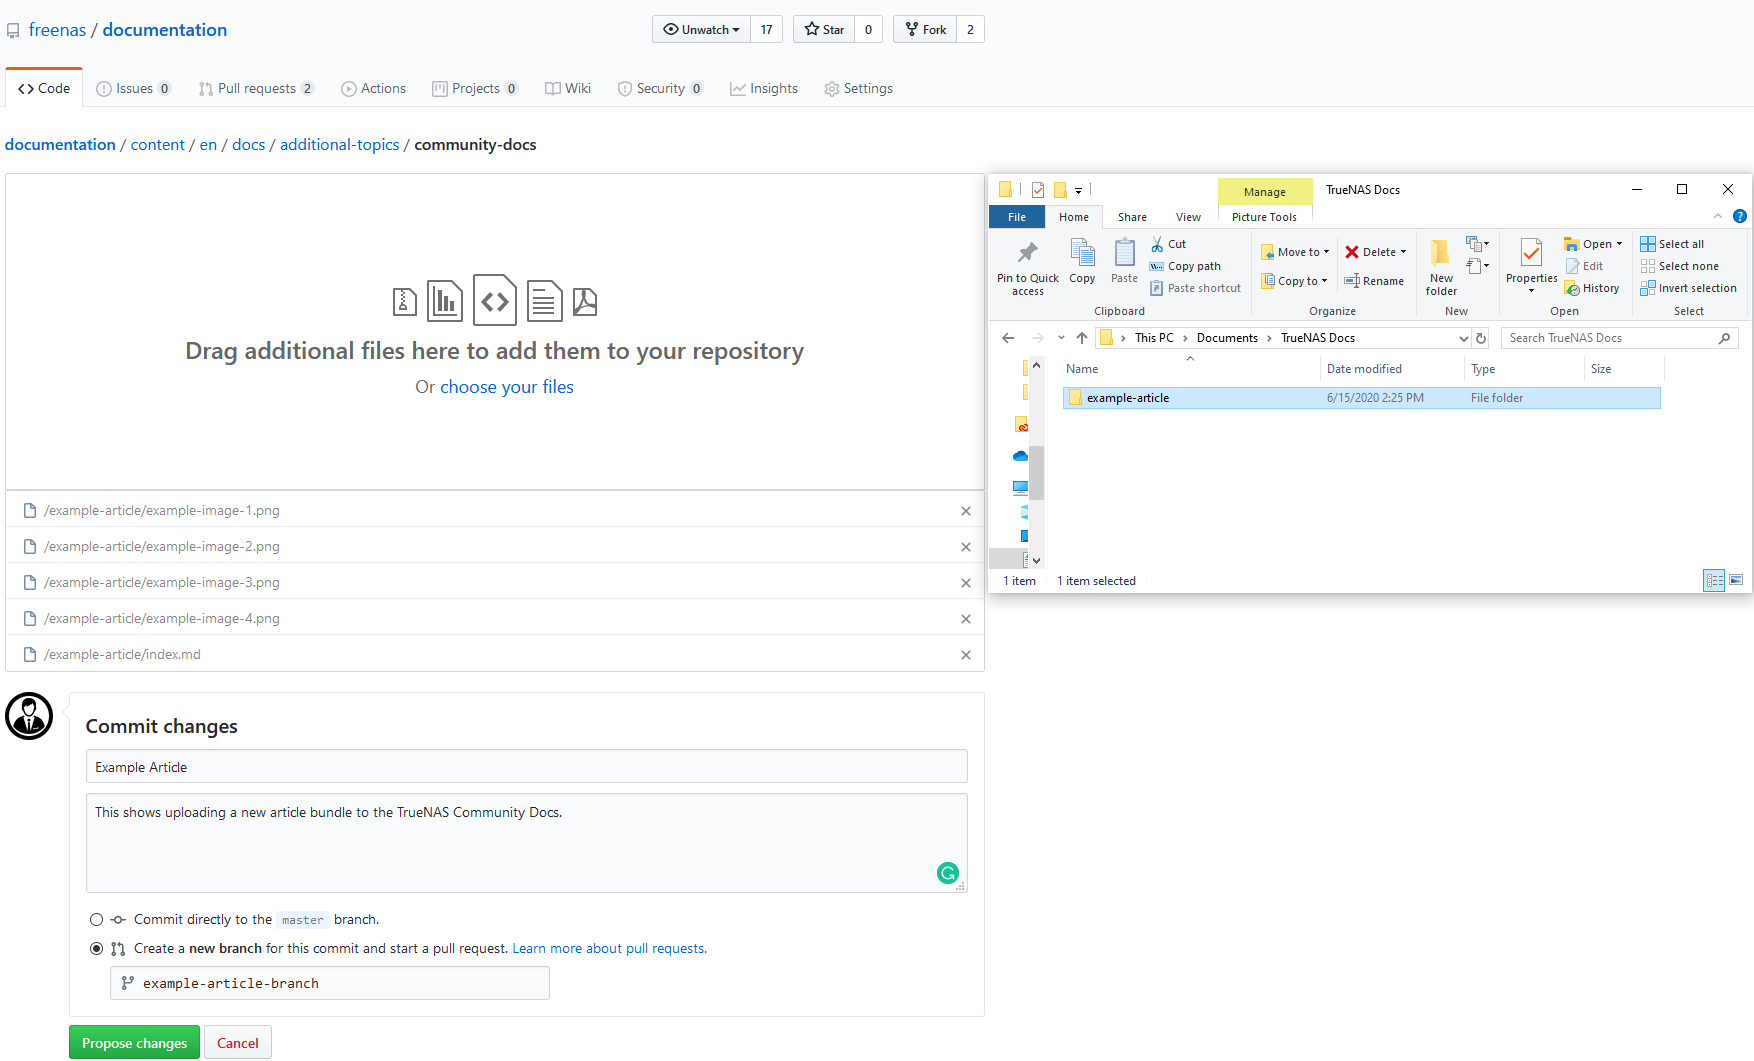1754x1061 pixels.
Task: Click the choose your files link
Action: pyautogui.click(x=506, y=387)
